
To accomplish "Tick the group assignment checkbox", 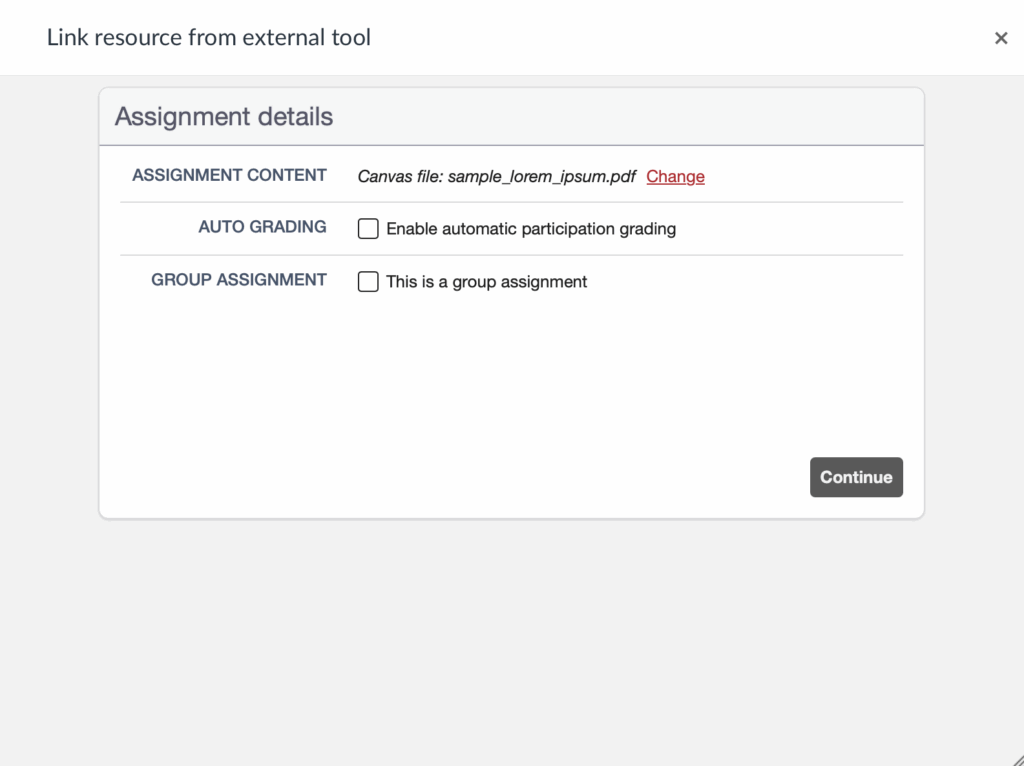I will pos(368,282).
